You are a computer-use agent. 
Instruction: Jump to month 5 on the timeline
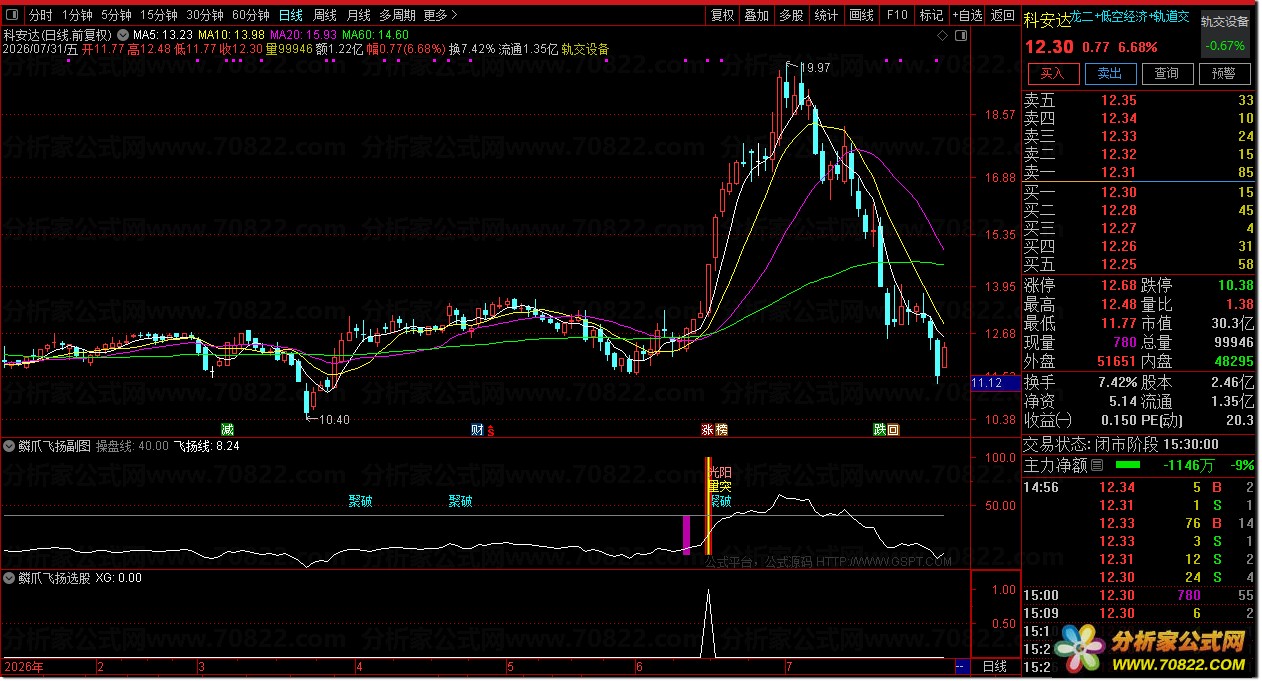[x=509, y=666]
